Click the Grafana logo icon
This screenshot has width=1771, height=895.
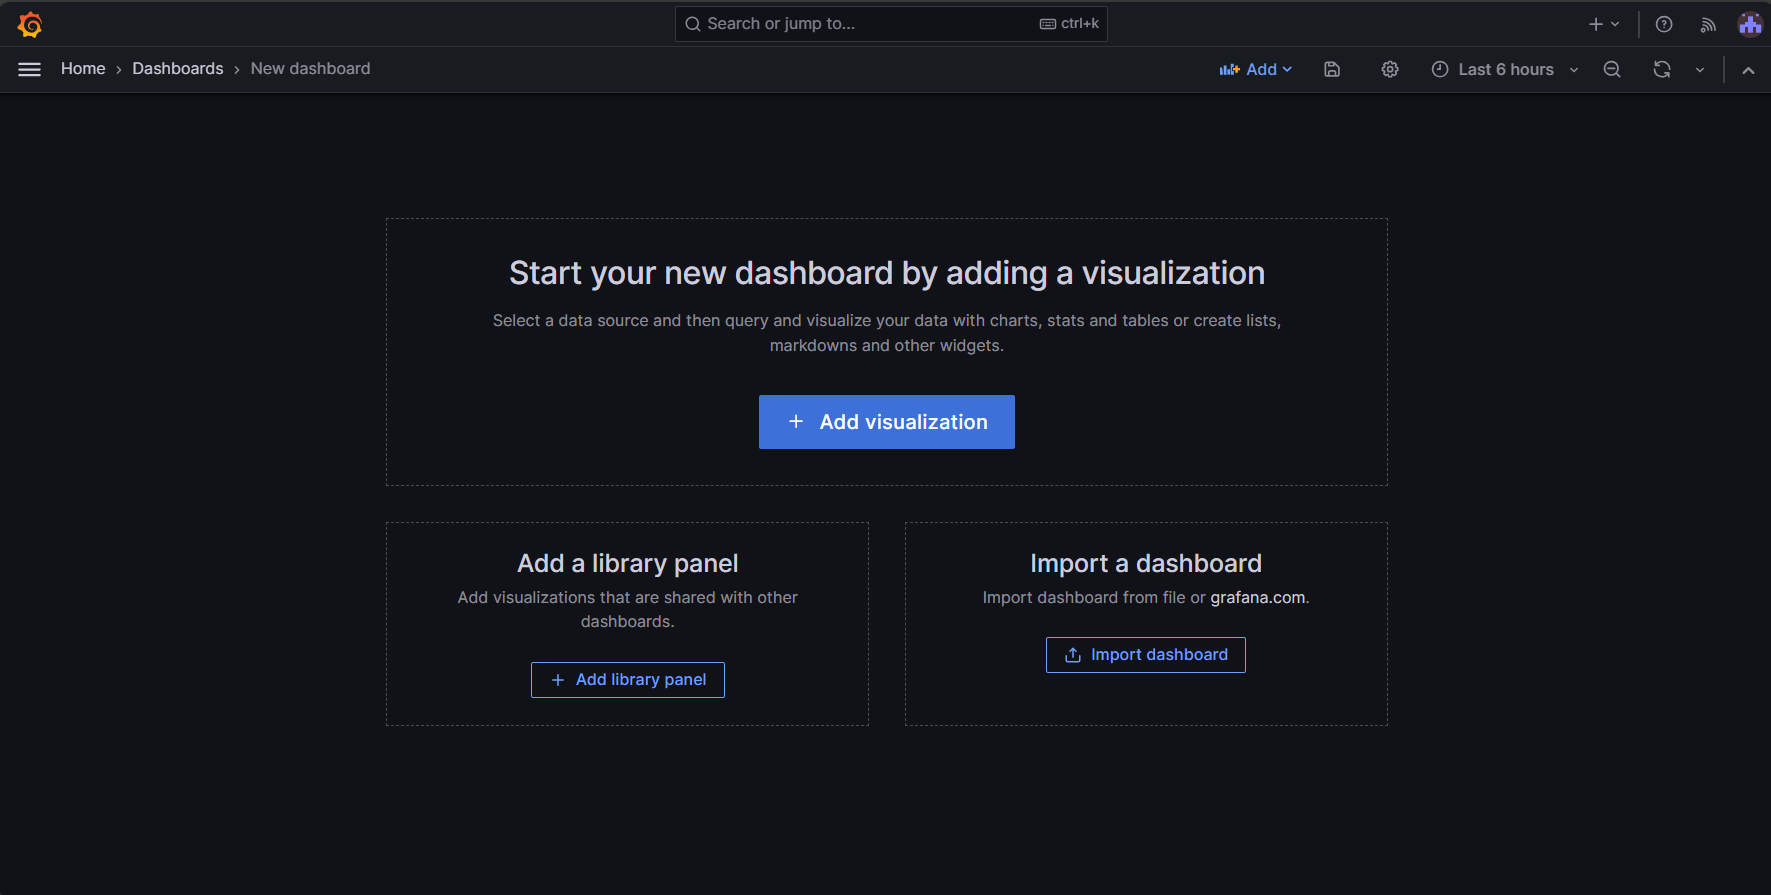coord(30,24)
